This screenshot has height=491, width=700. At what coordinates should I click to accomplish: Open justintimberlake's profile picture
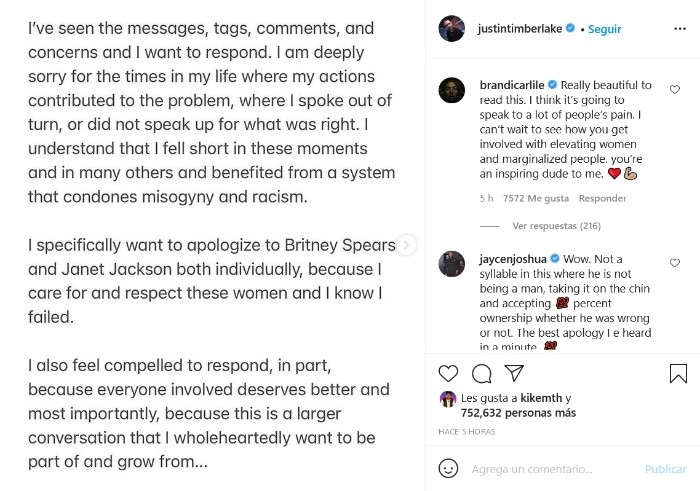click(x=451, y=29)
